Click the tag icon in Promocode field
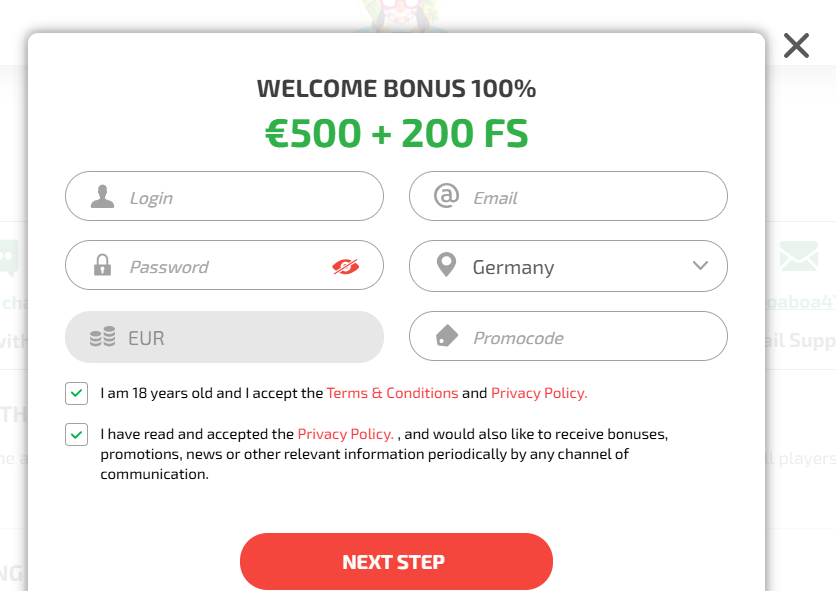Screen dimensions: 836x591 pos(446,337)
